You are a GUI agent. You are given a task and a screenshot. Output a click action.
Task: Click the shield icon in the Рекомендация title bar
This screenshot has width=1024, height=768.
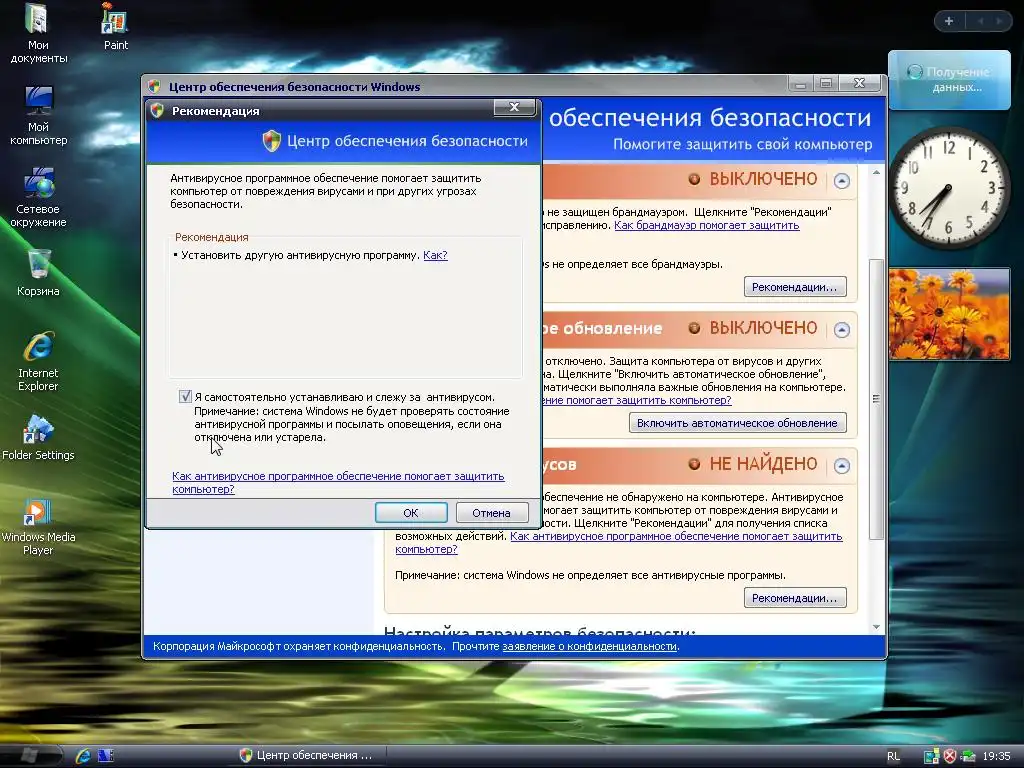tap(157, 110)
